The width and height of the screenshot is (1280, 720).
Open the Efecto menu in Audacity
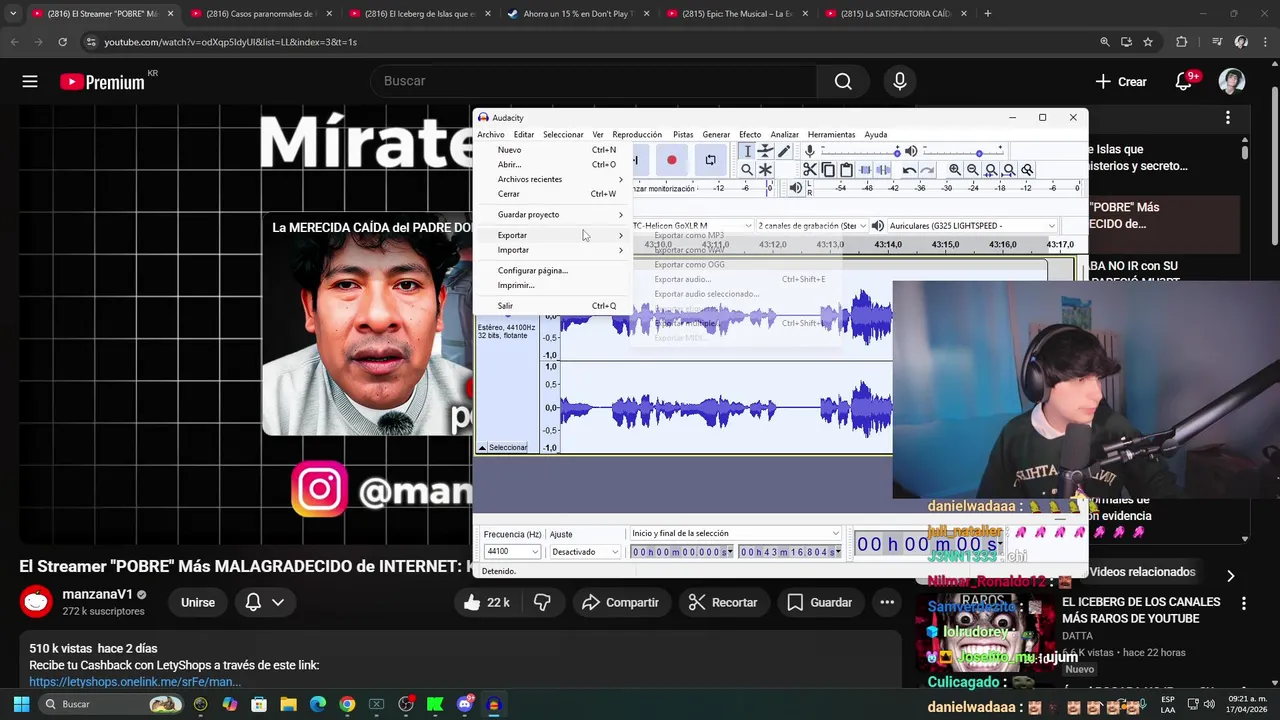(x=750, y=134)
